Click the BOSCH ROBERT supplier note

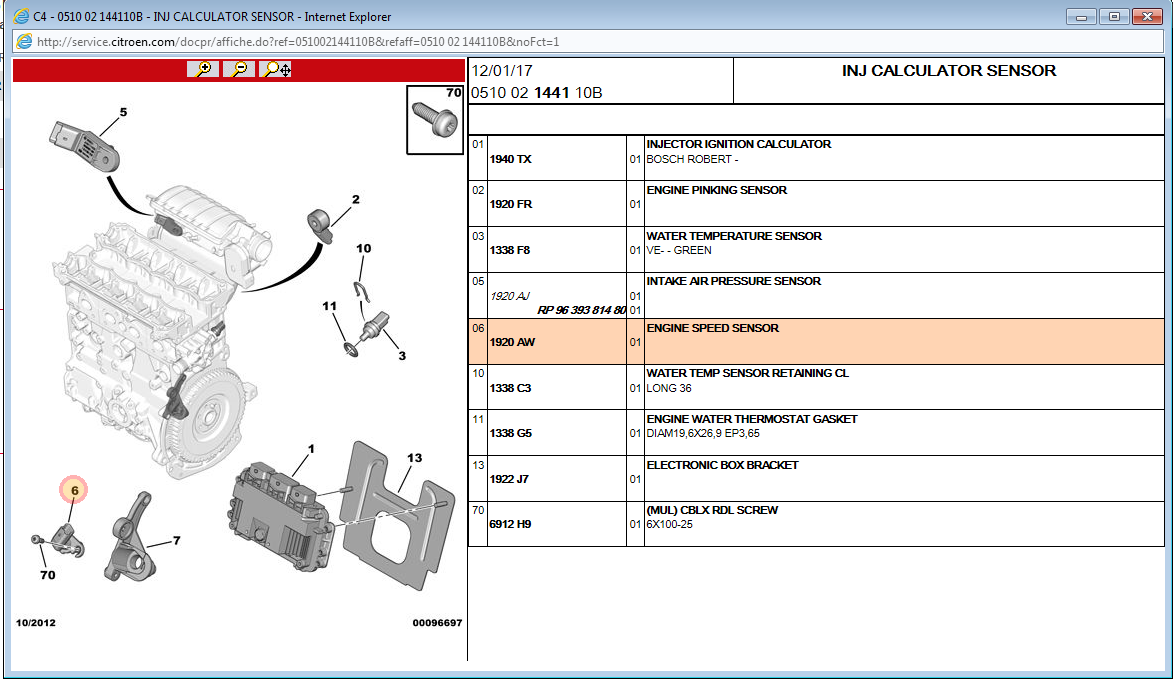pos(692,159)
